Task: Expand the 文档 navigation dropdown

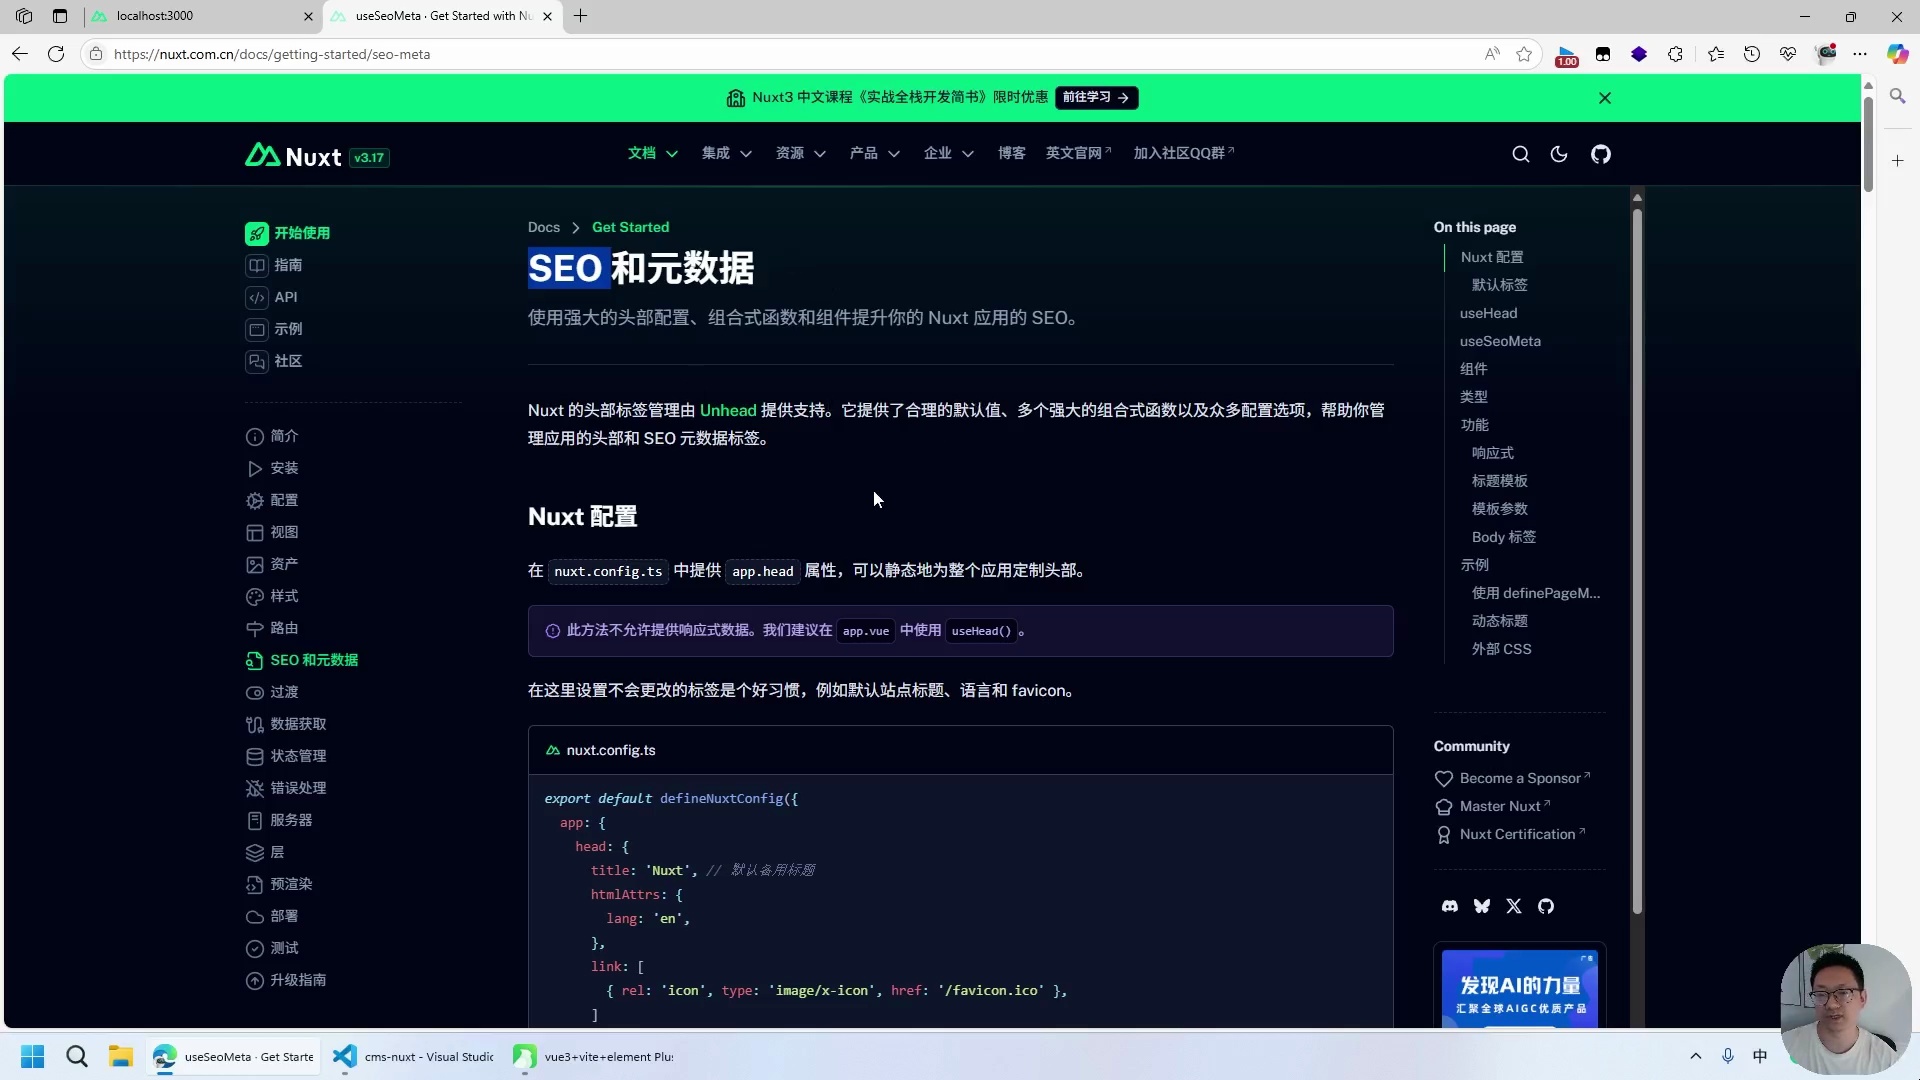Action: pyautogui.click(x=652, y=153)
